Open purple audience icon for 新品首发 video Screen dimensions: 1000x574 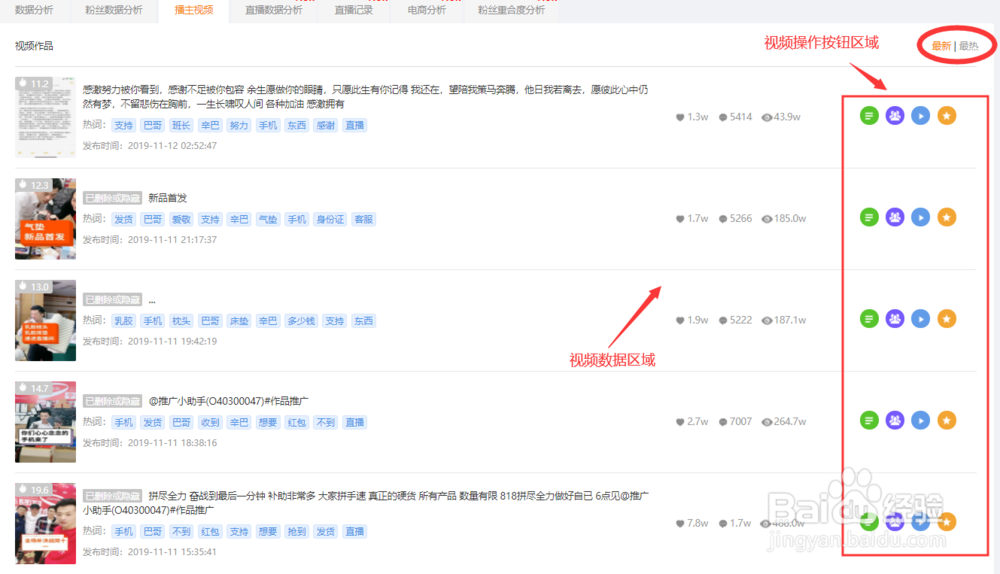click(x=895, y=217)
